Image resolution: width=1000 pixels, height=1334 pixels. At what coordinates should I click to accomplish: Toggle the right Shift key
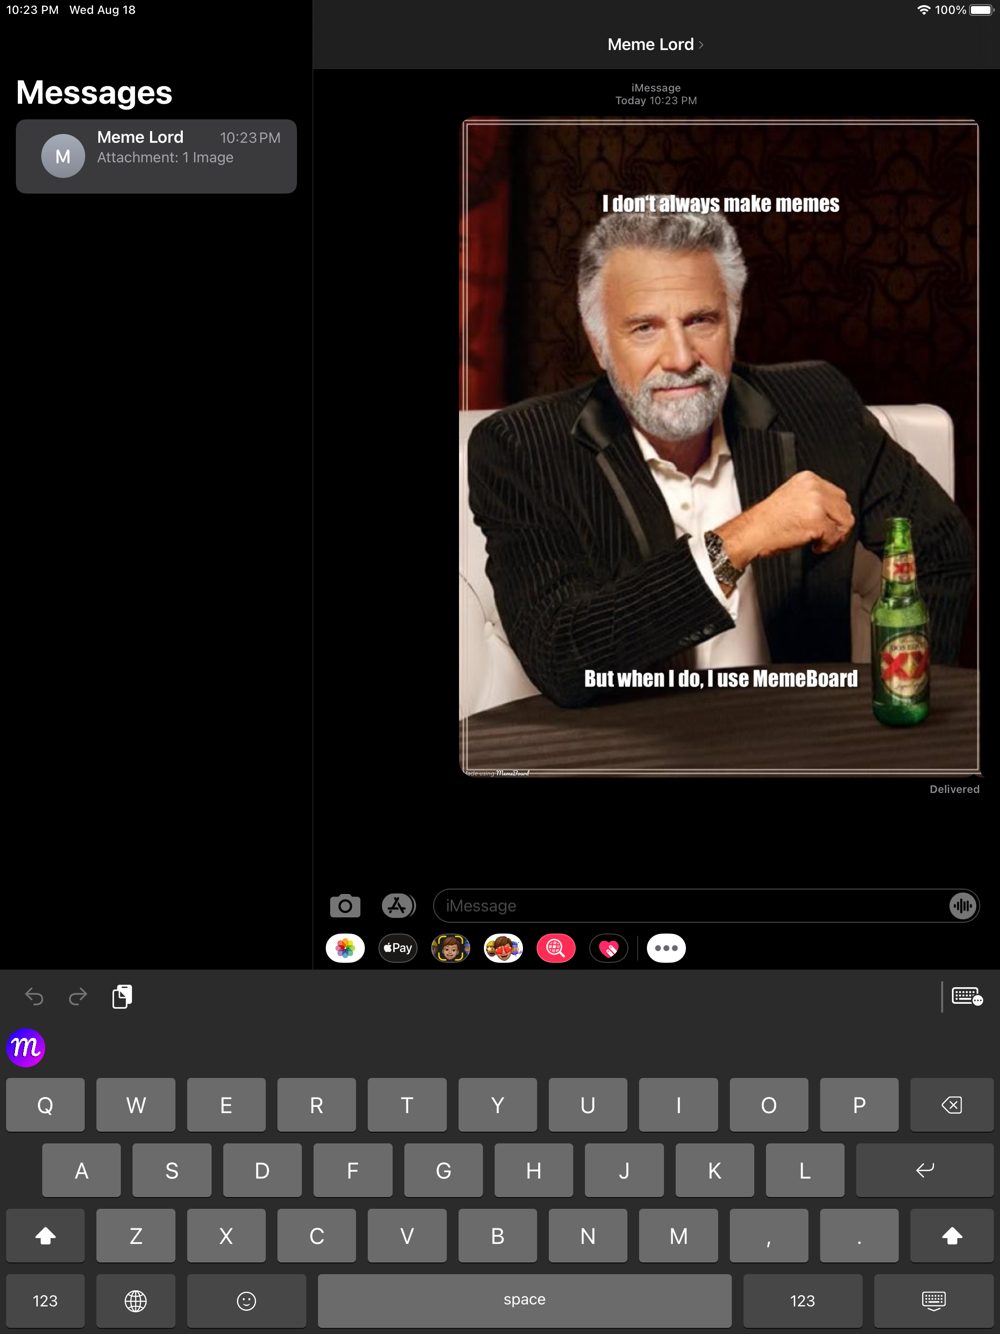tap(952, 1236)
